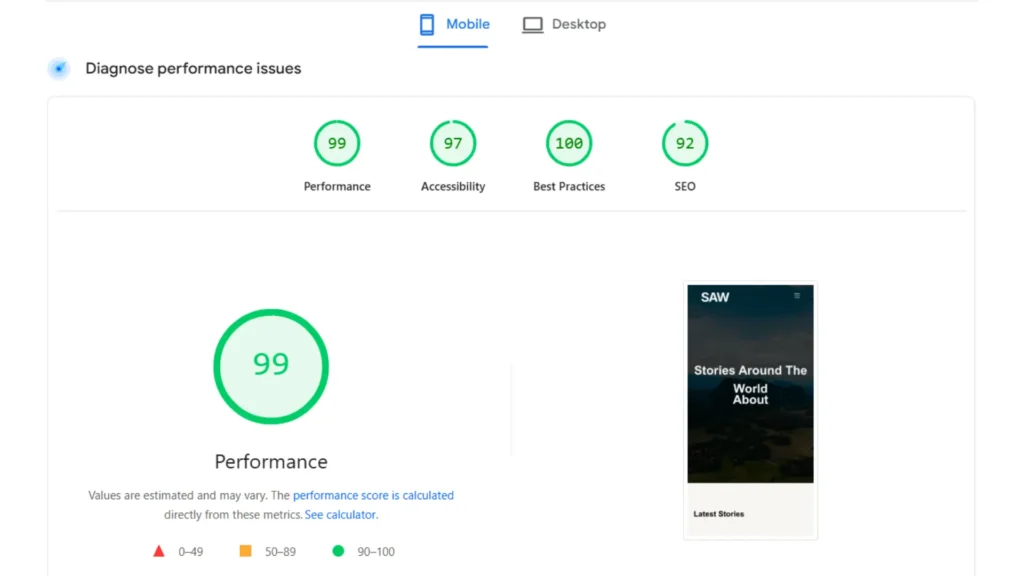Click the blue diagnose performance issues icon
Viewport: 1024px width, 576px height.
(59, 68)
